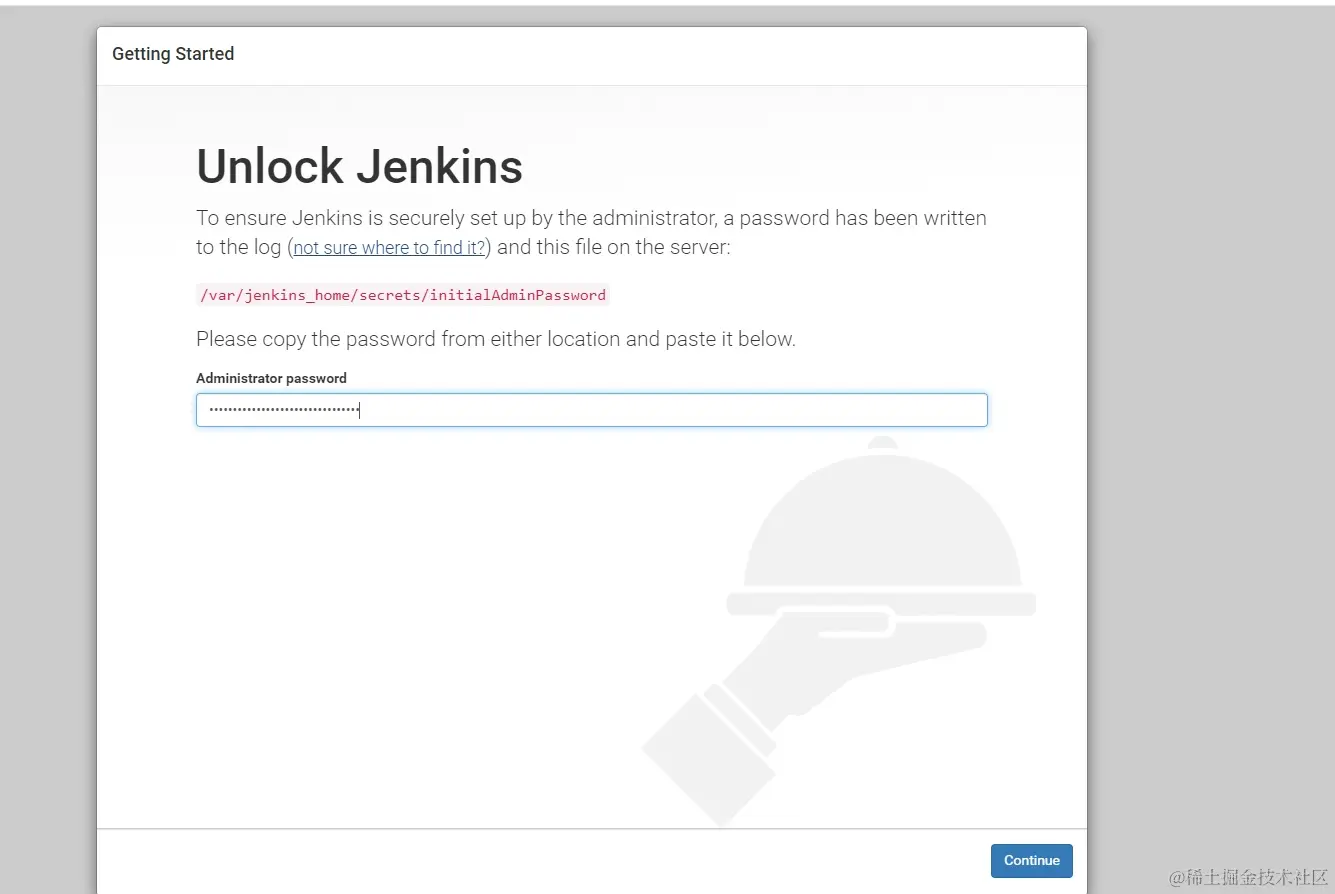Image resolution: width=1335 pixels, height=894 pixels.
Task: Click the underlined help hyperlink in the paragraph
Action: point(388,247)
